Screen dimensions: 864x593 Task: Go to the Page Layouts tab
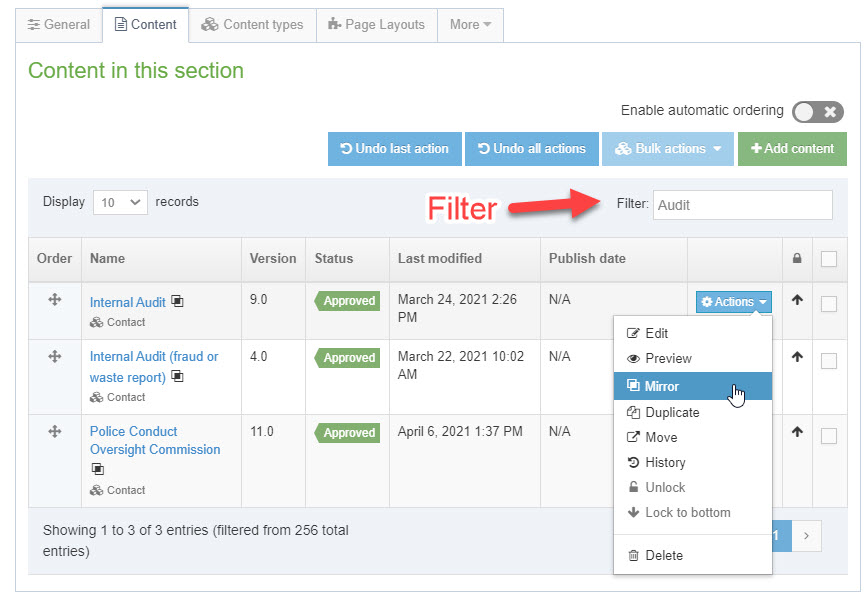pos(377,25)
